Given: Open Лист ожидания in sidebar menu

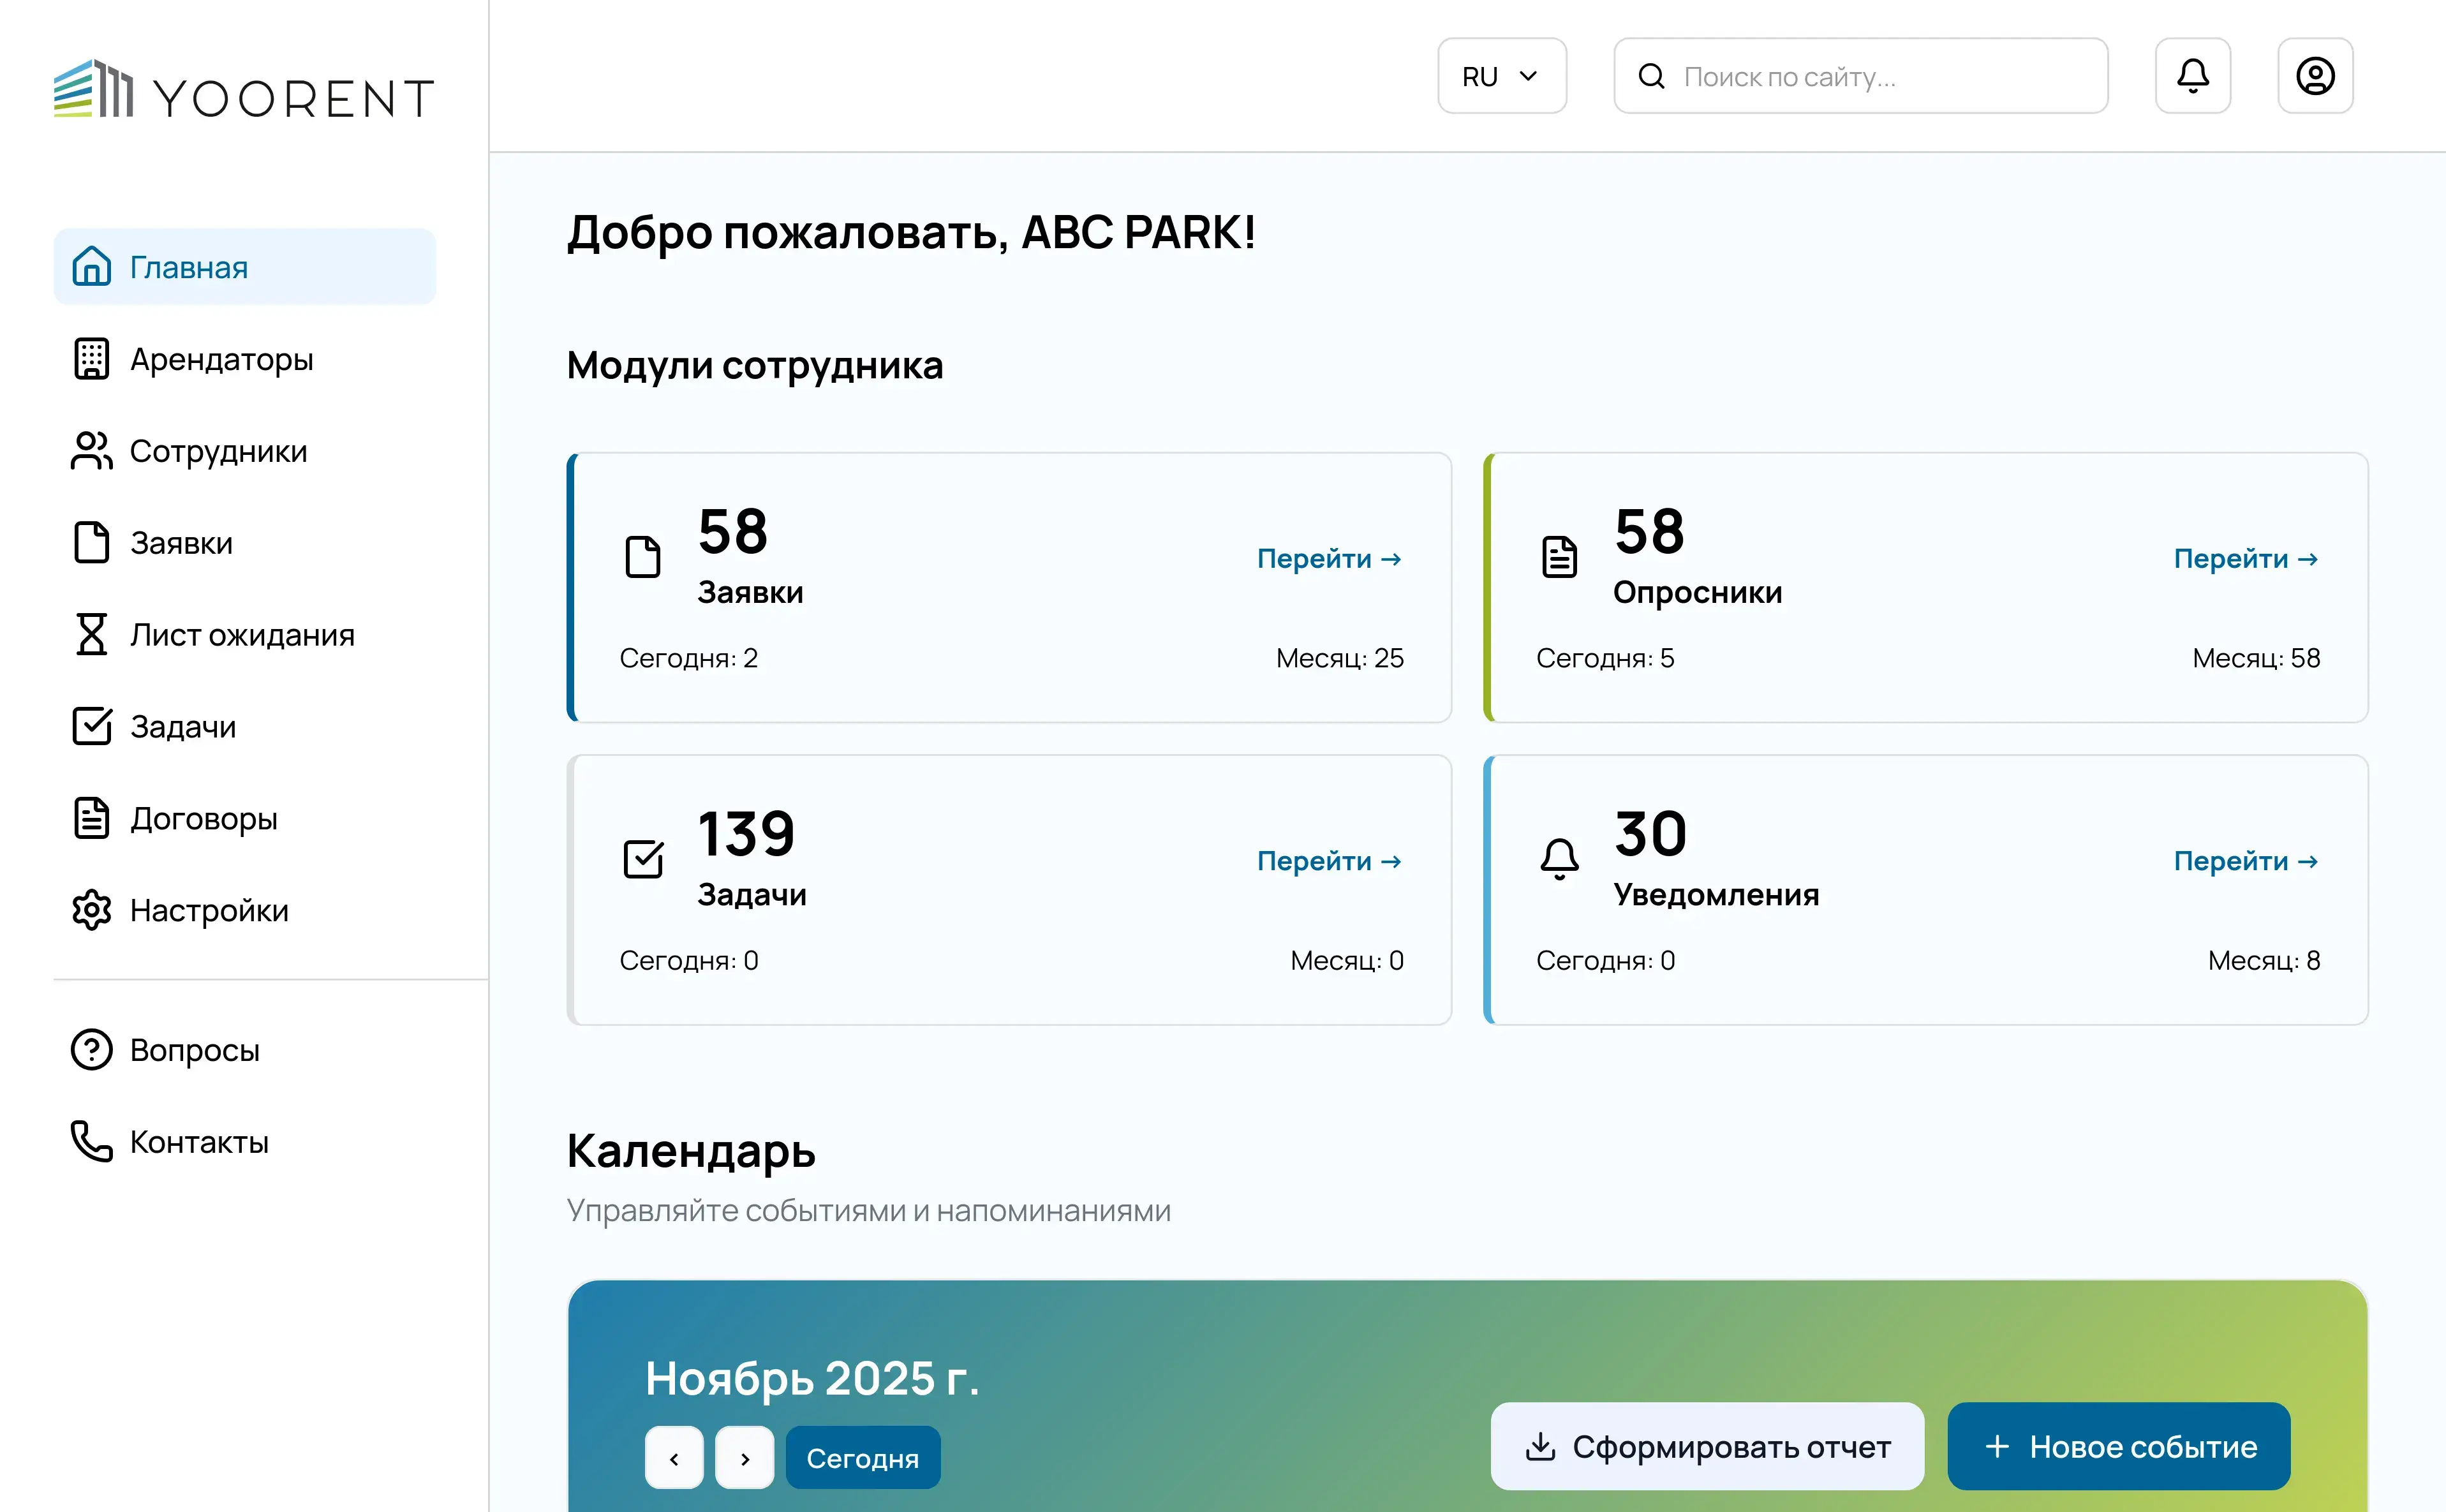Looking at the screenshot, I should [x=242, y=635].
